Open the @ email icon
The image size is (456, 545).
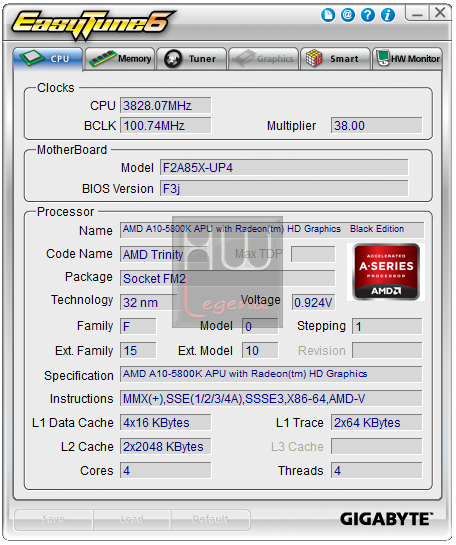[348, 15]
